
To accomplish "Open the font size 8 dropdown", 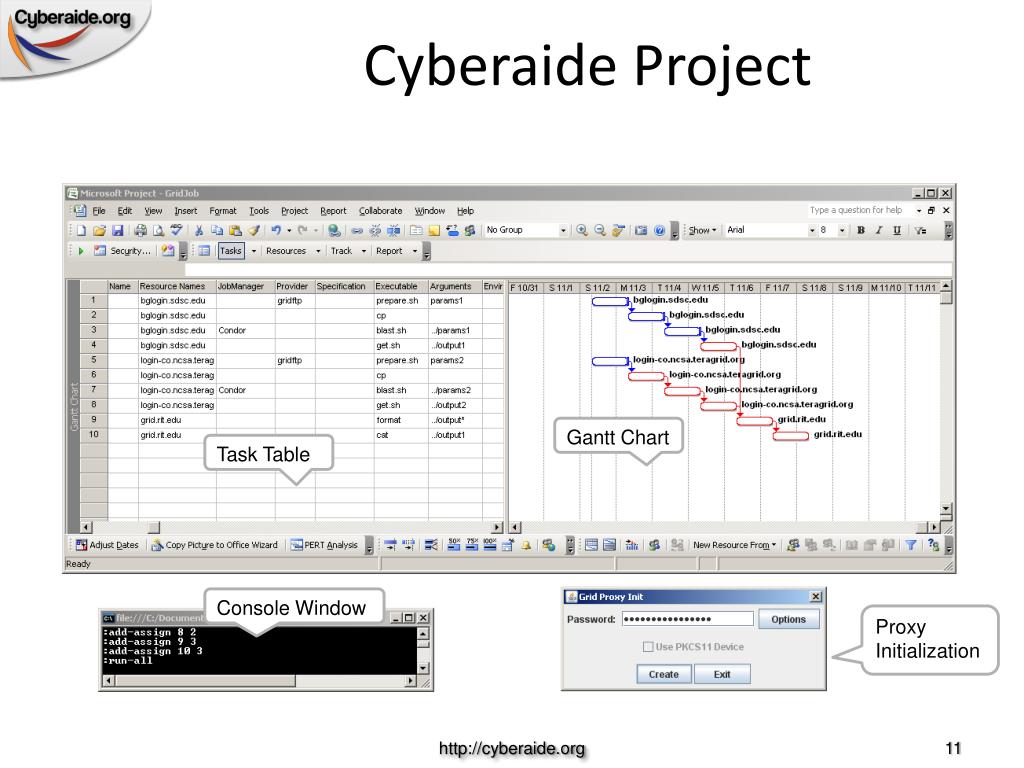I will [842, 231].
